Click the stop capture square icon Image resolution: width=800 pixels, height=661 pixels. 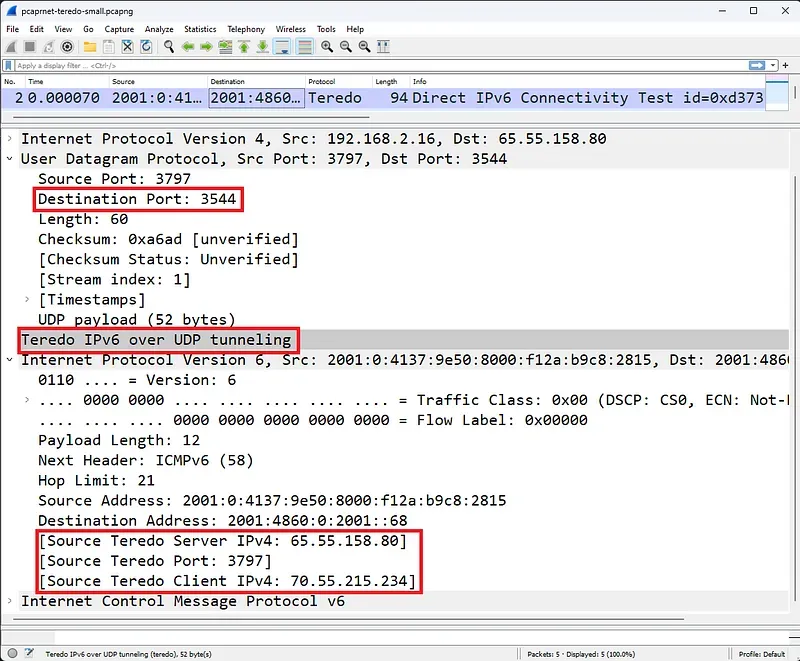tap(30, 47)
